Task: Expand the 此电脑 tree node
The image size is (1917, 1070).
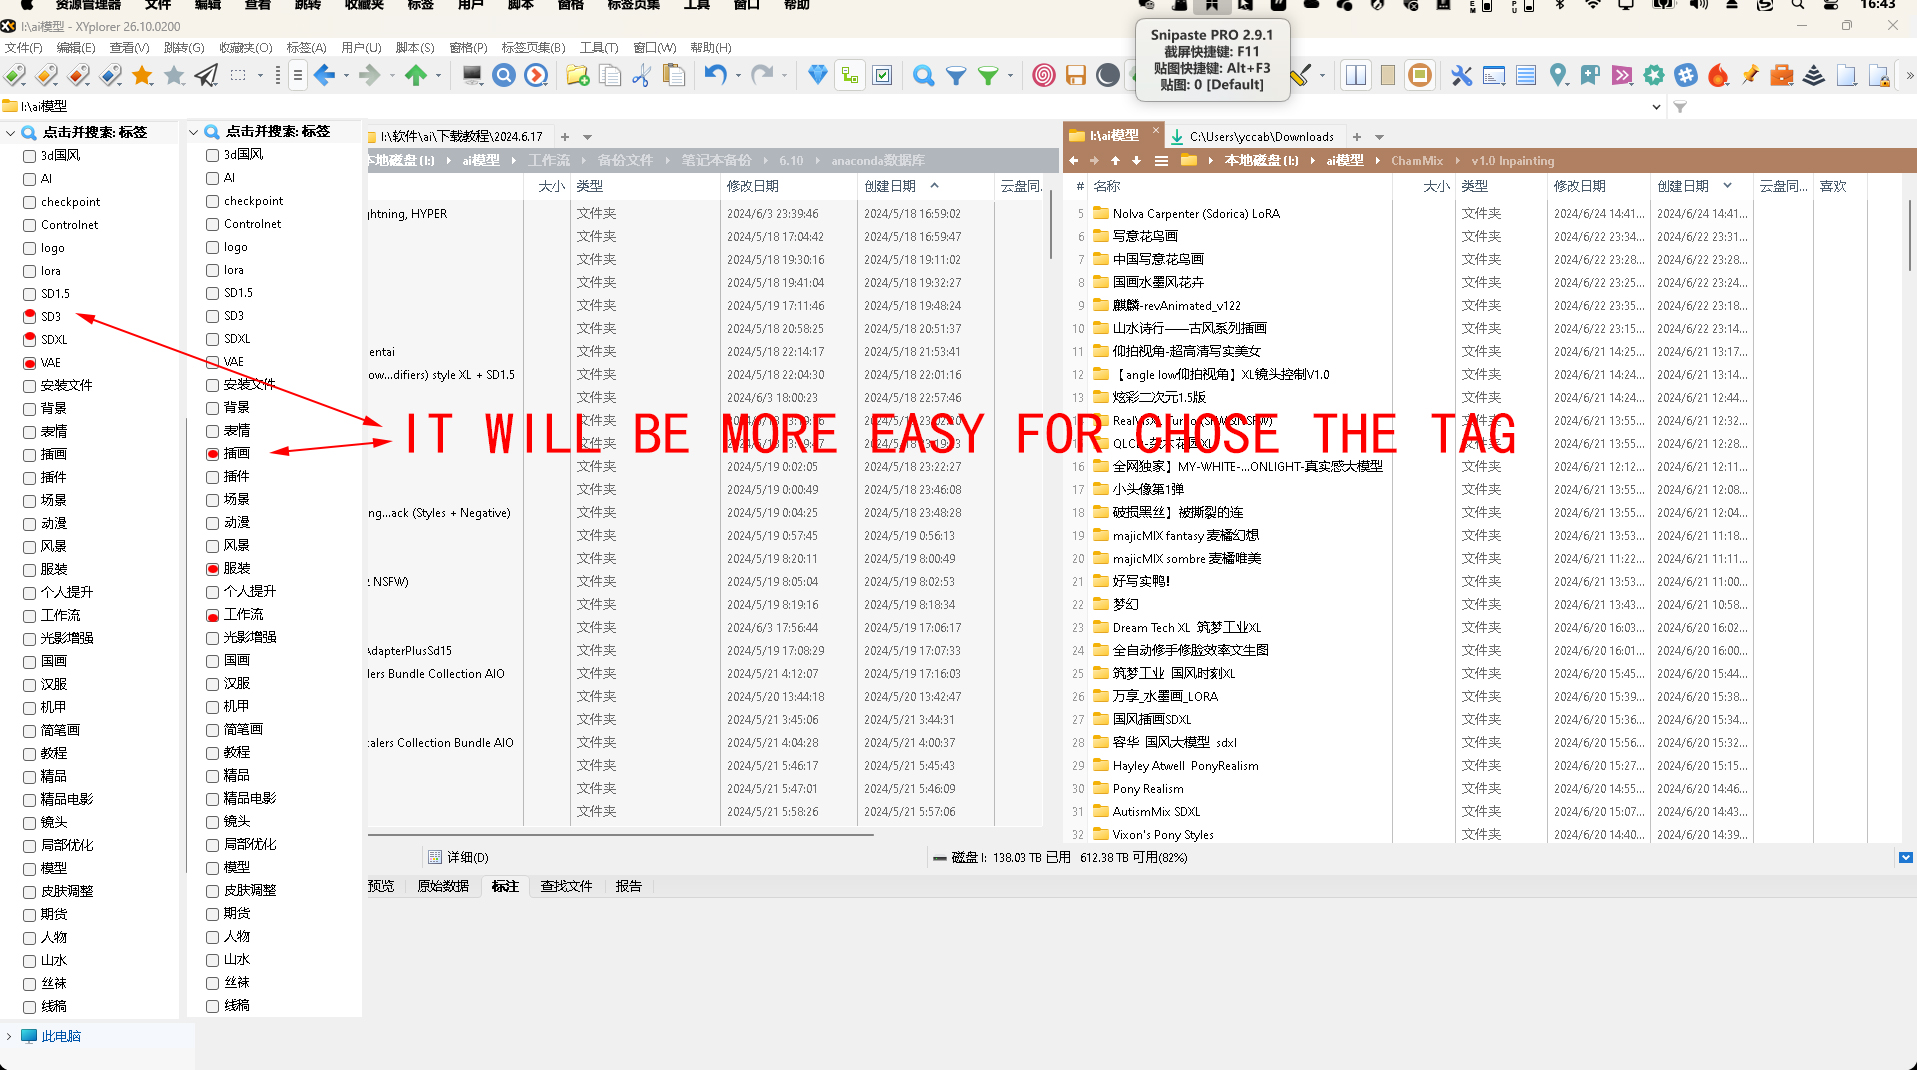Action: point(9,1036)
